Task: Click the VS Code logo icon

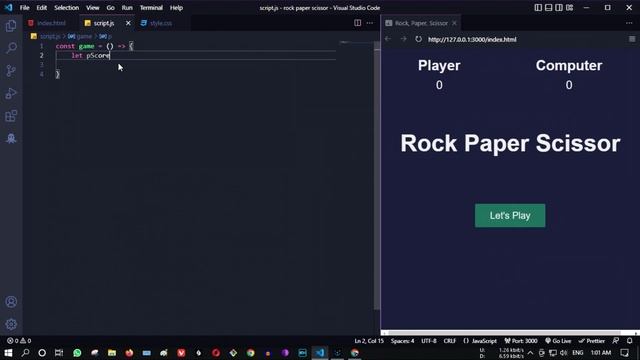Action: click(8, 7)
